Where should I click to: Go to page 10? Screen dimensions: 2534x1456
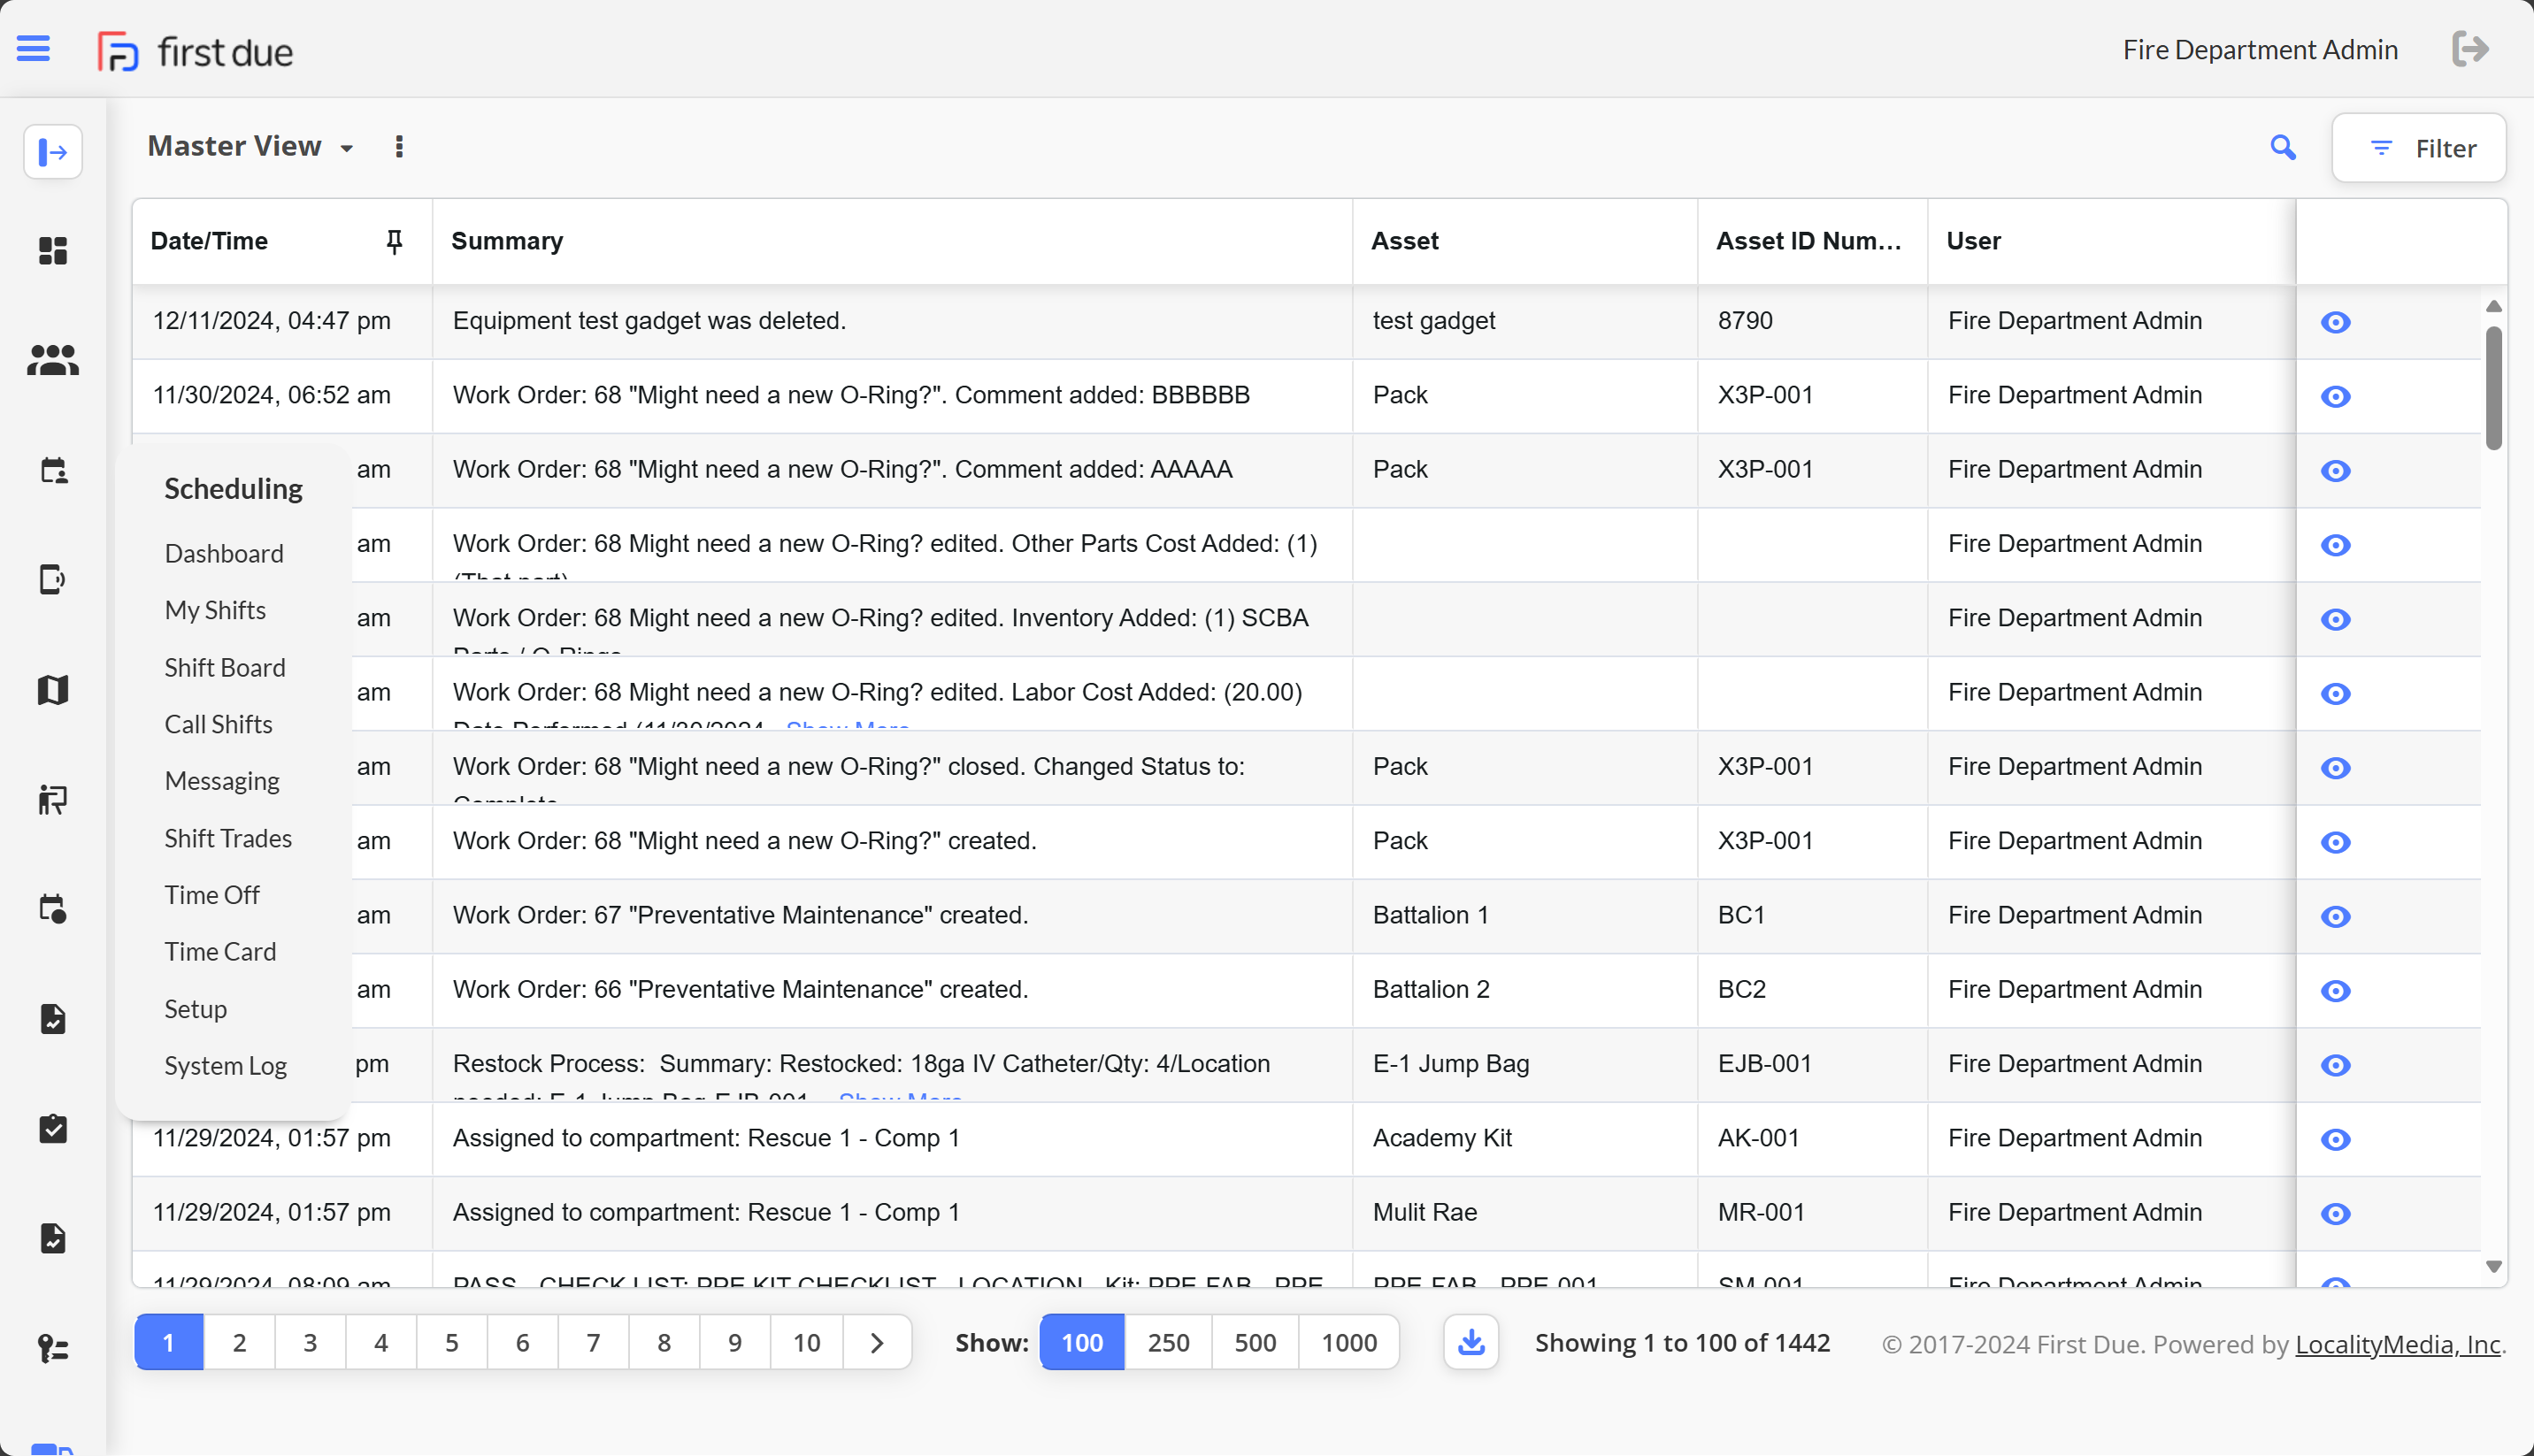click(x=806, y=1342)
